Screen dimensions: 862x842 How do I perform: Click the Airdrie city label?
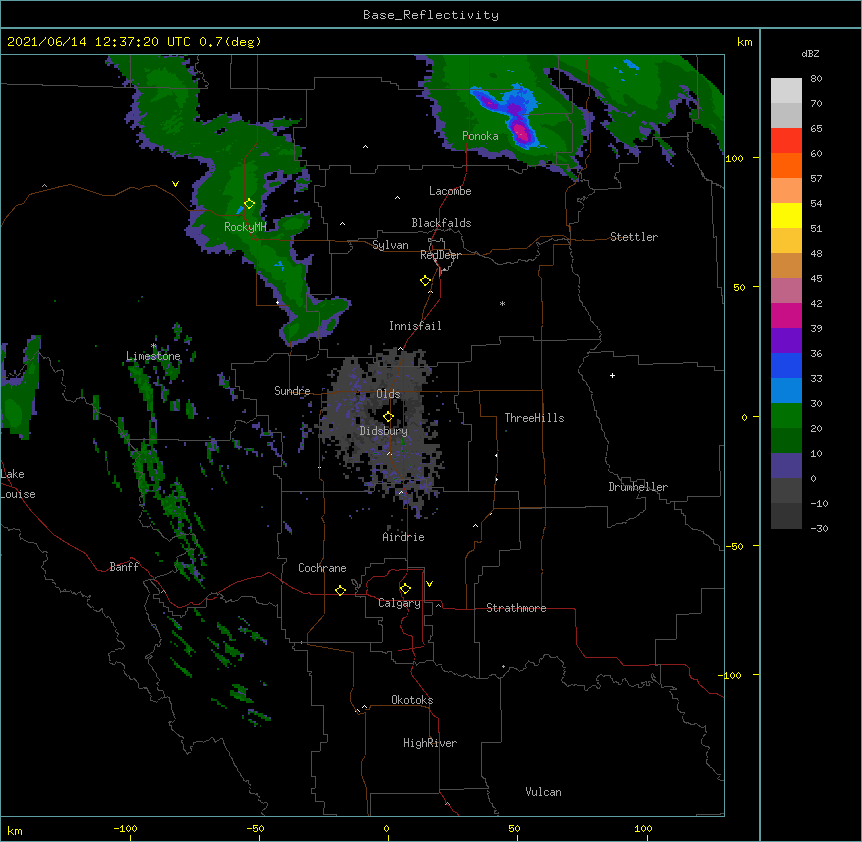pos(404,537)
